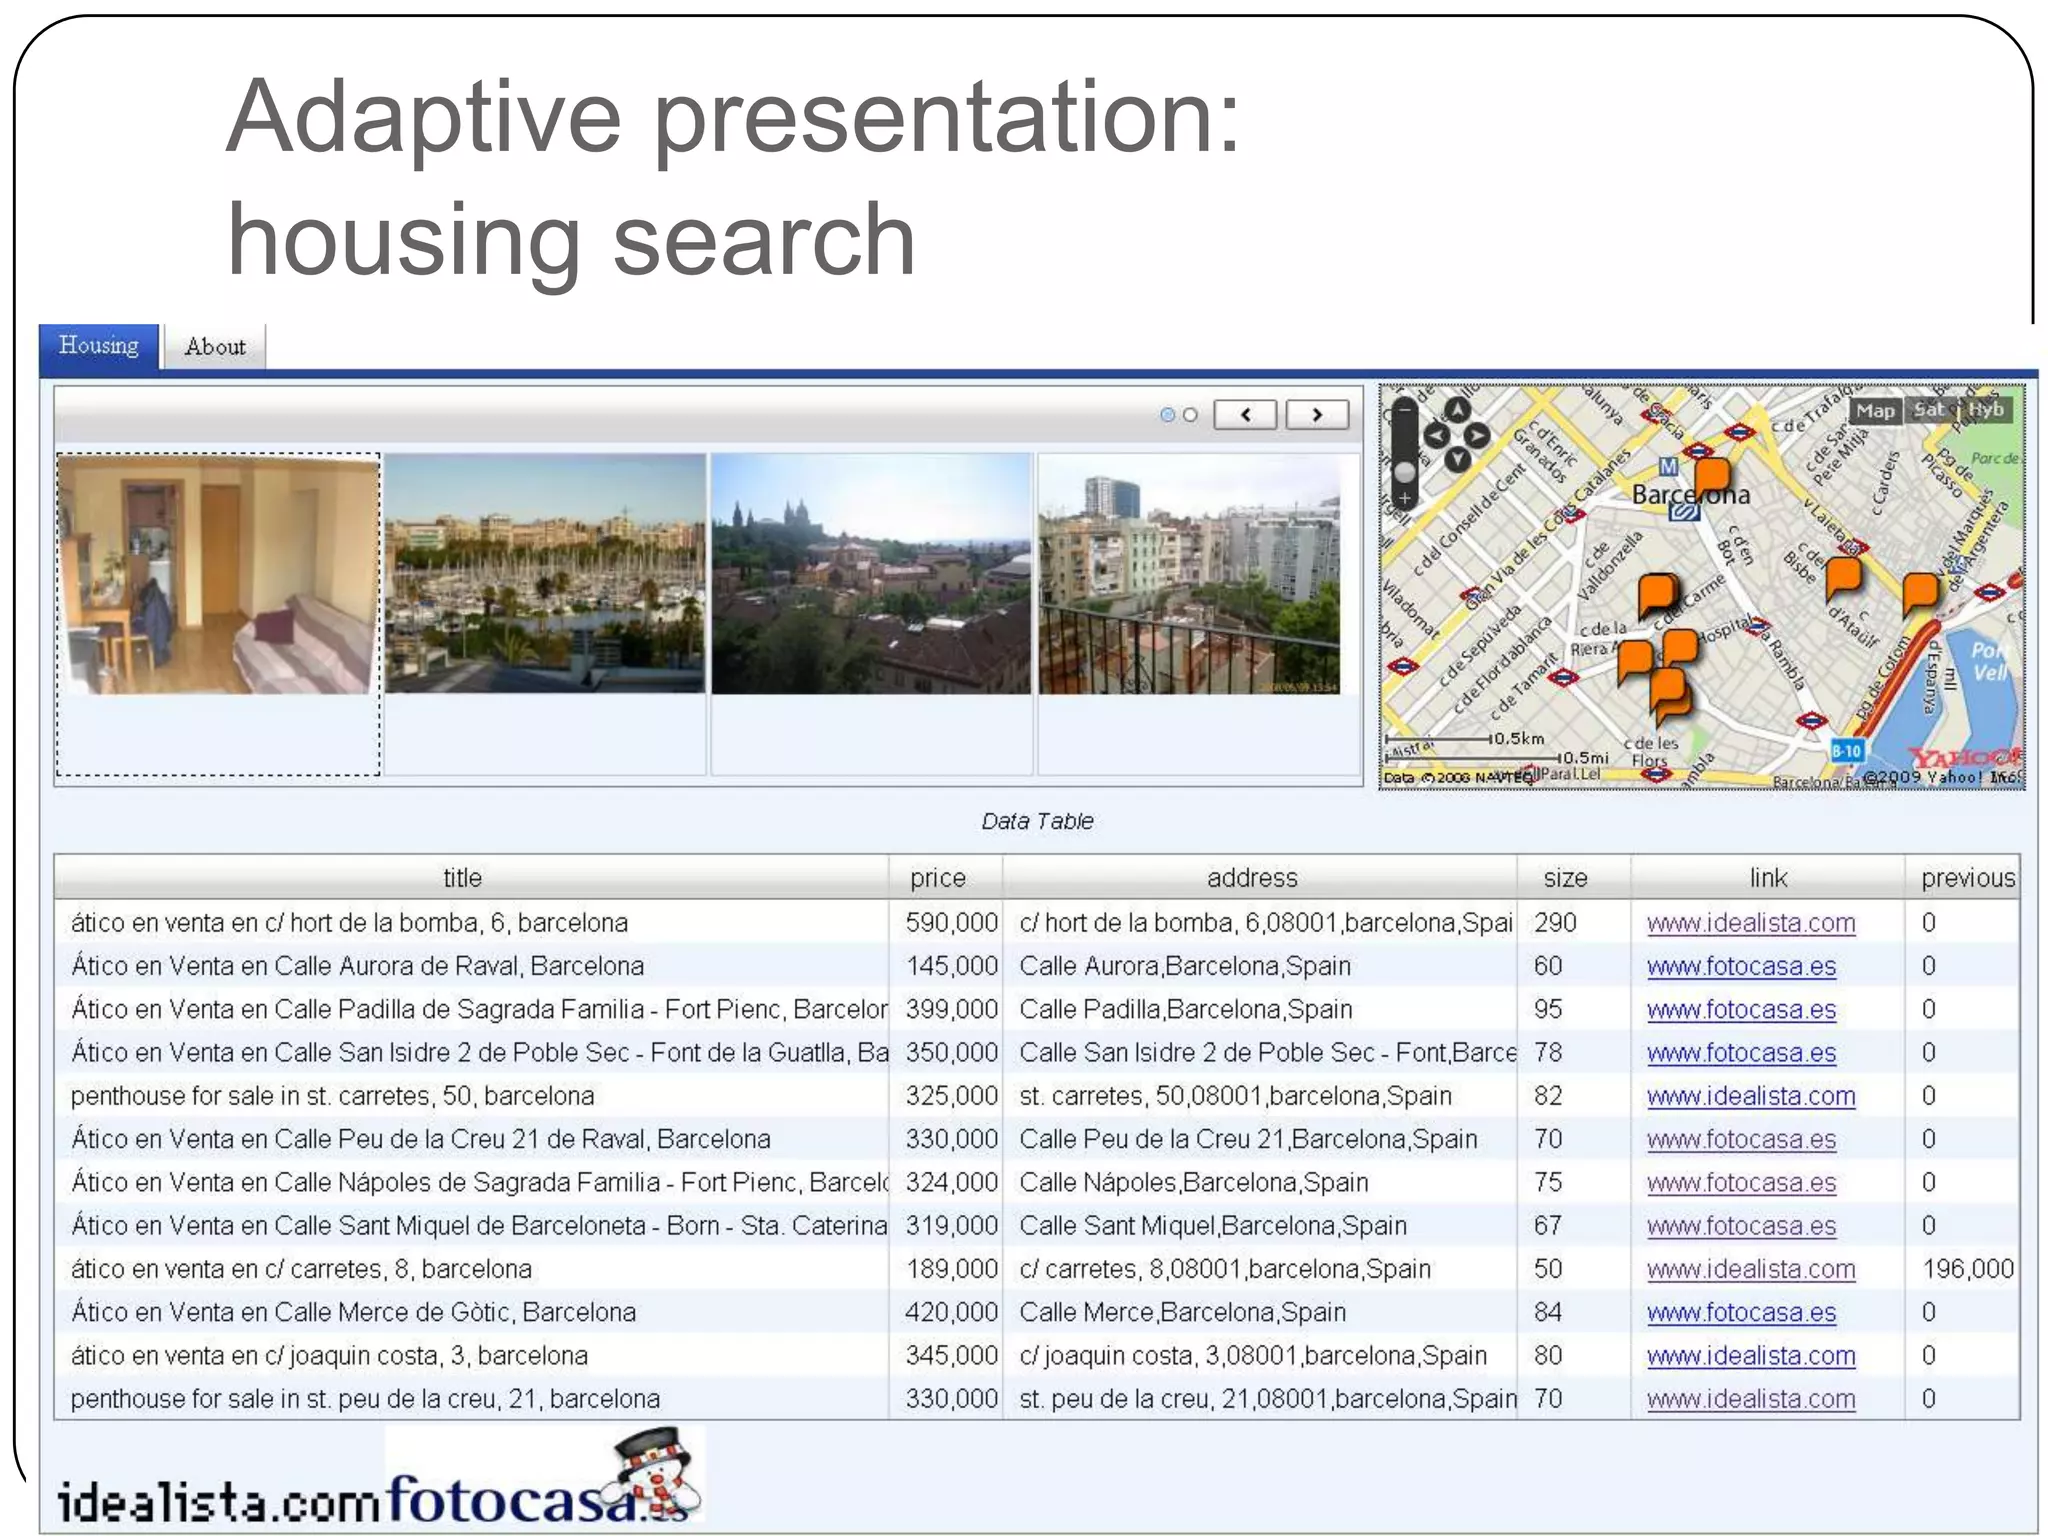Image resolution: width=2048 pixels, height=1536 pixels.
Task: Click the B-10 road sign on map
Action: tap(1846, 751)
